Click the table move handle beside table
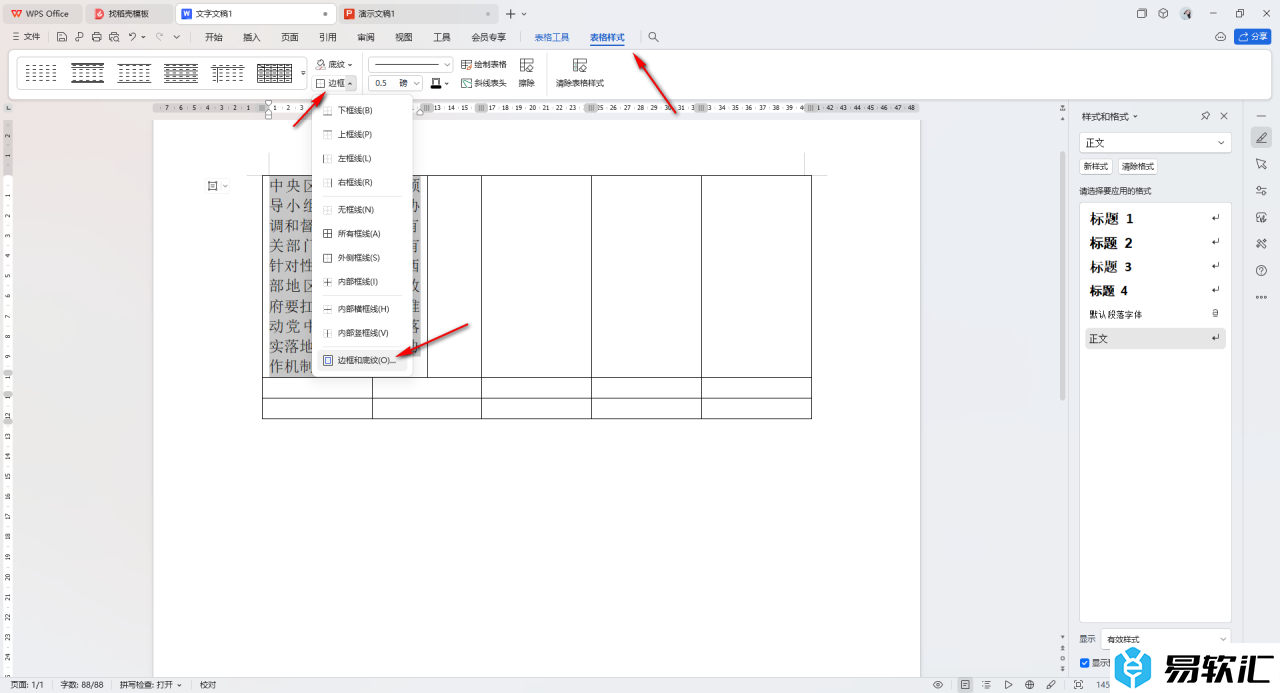1280x693 pixels. [213, 185]
